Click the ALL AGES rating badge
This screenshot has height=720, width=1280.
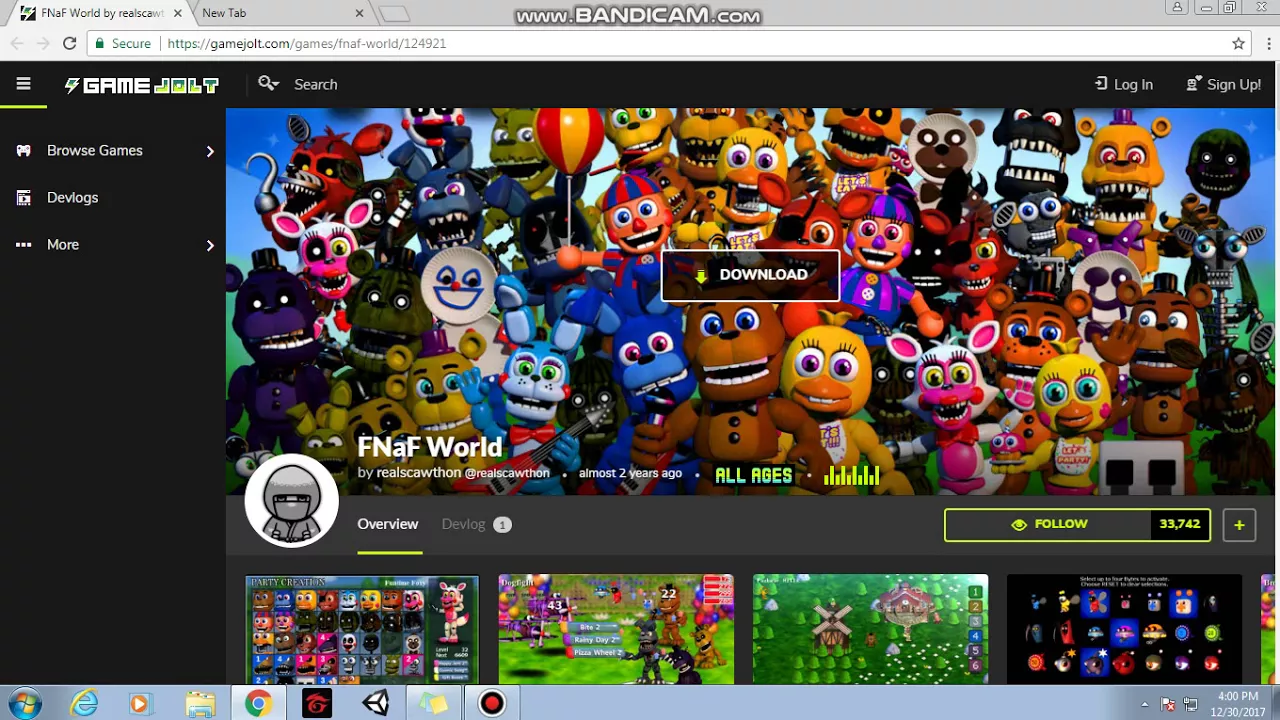point(753,476)
